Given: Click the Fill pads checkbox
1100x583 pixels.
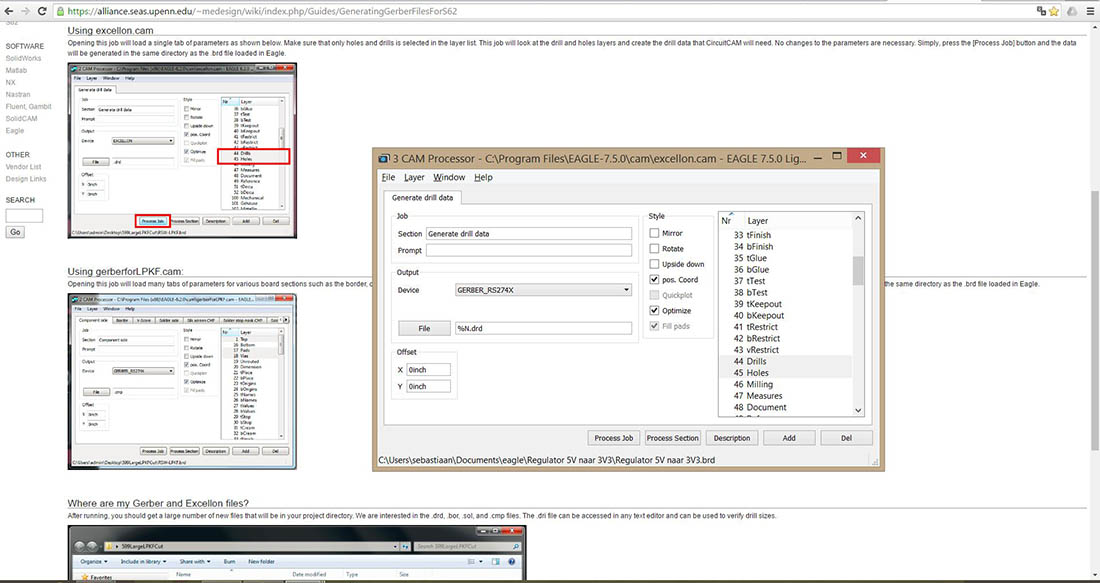Looking at the screenshot, I should (x=655, y=326).
